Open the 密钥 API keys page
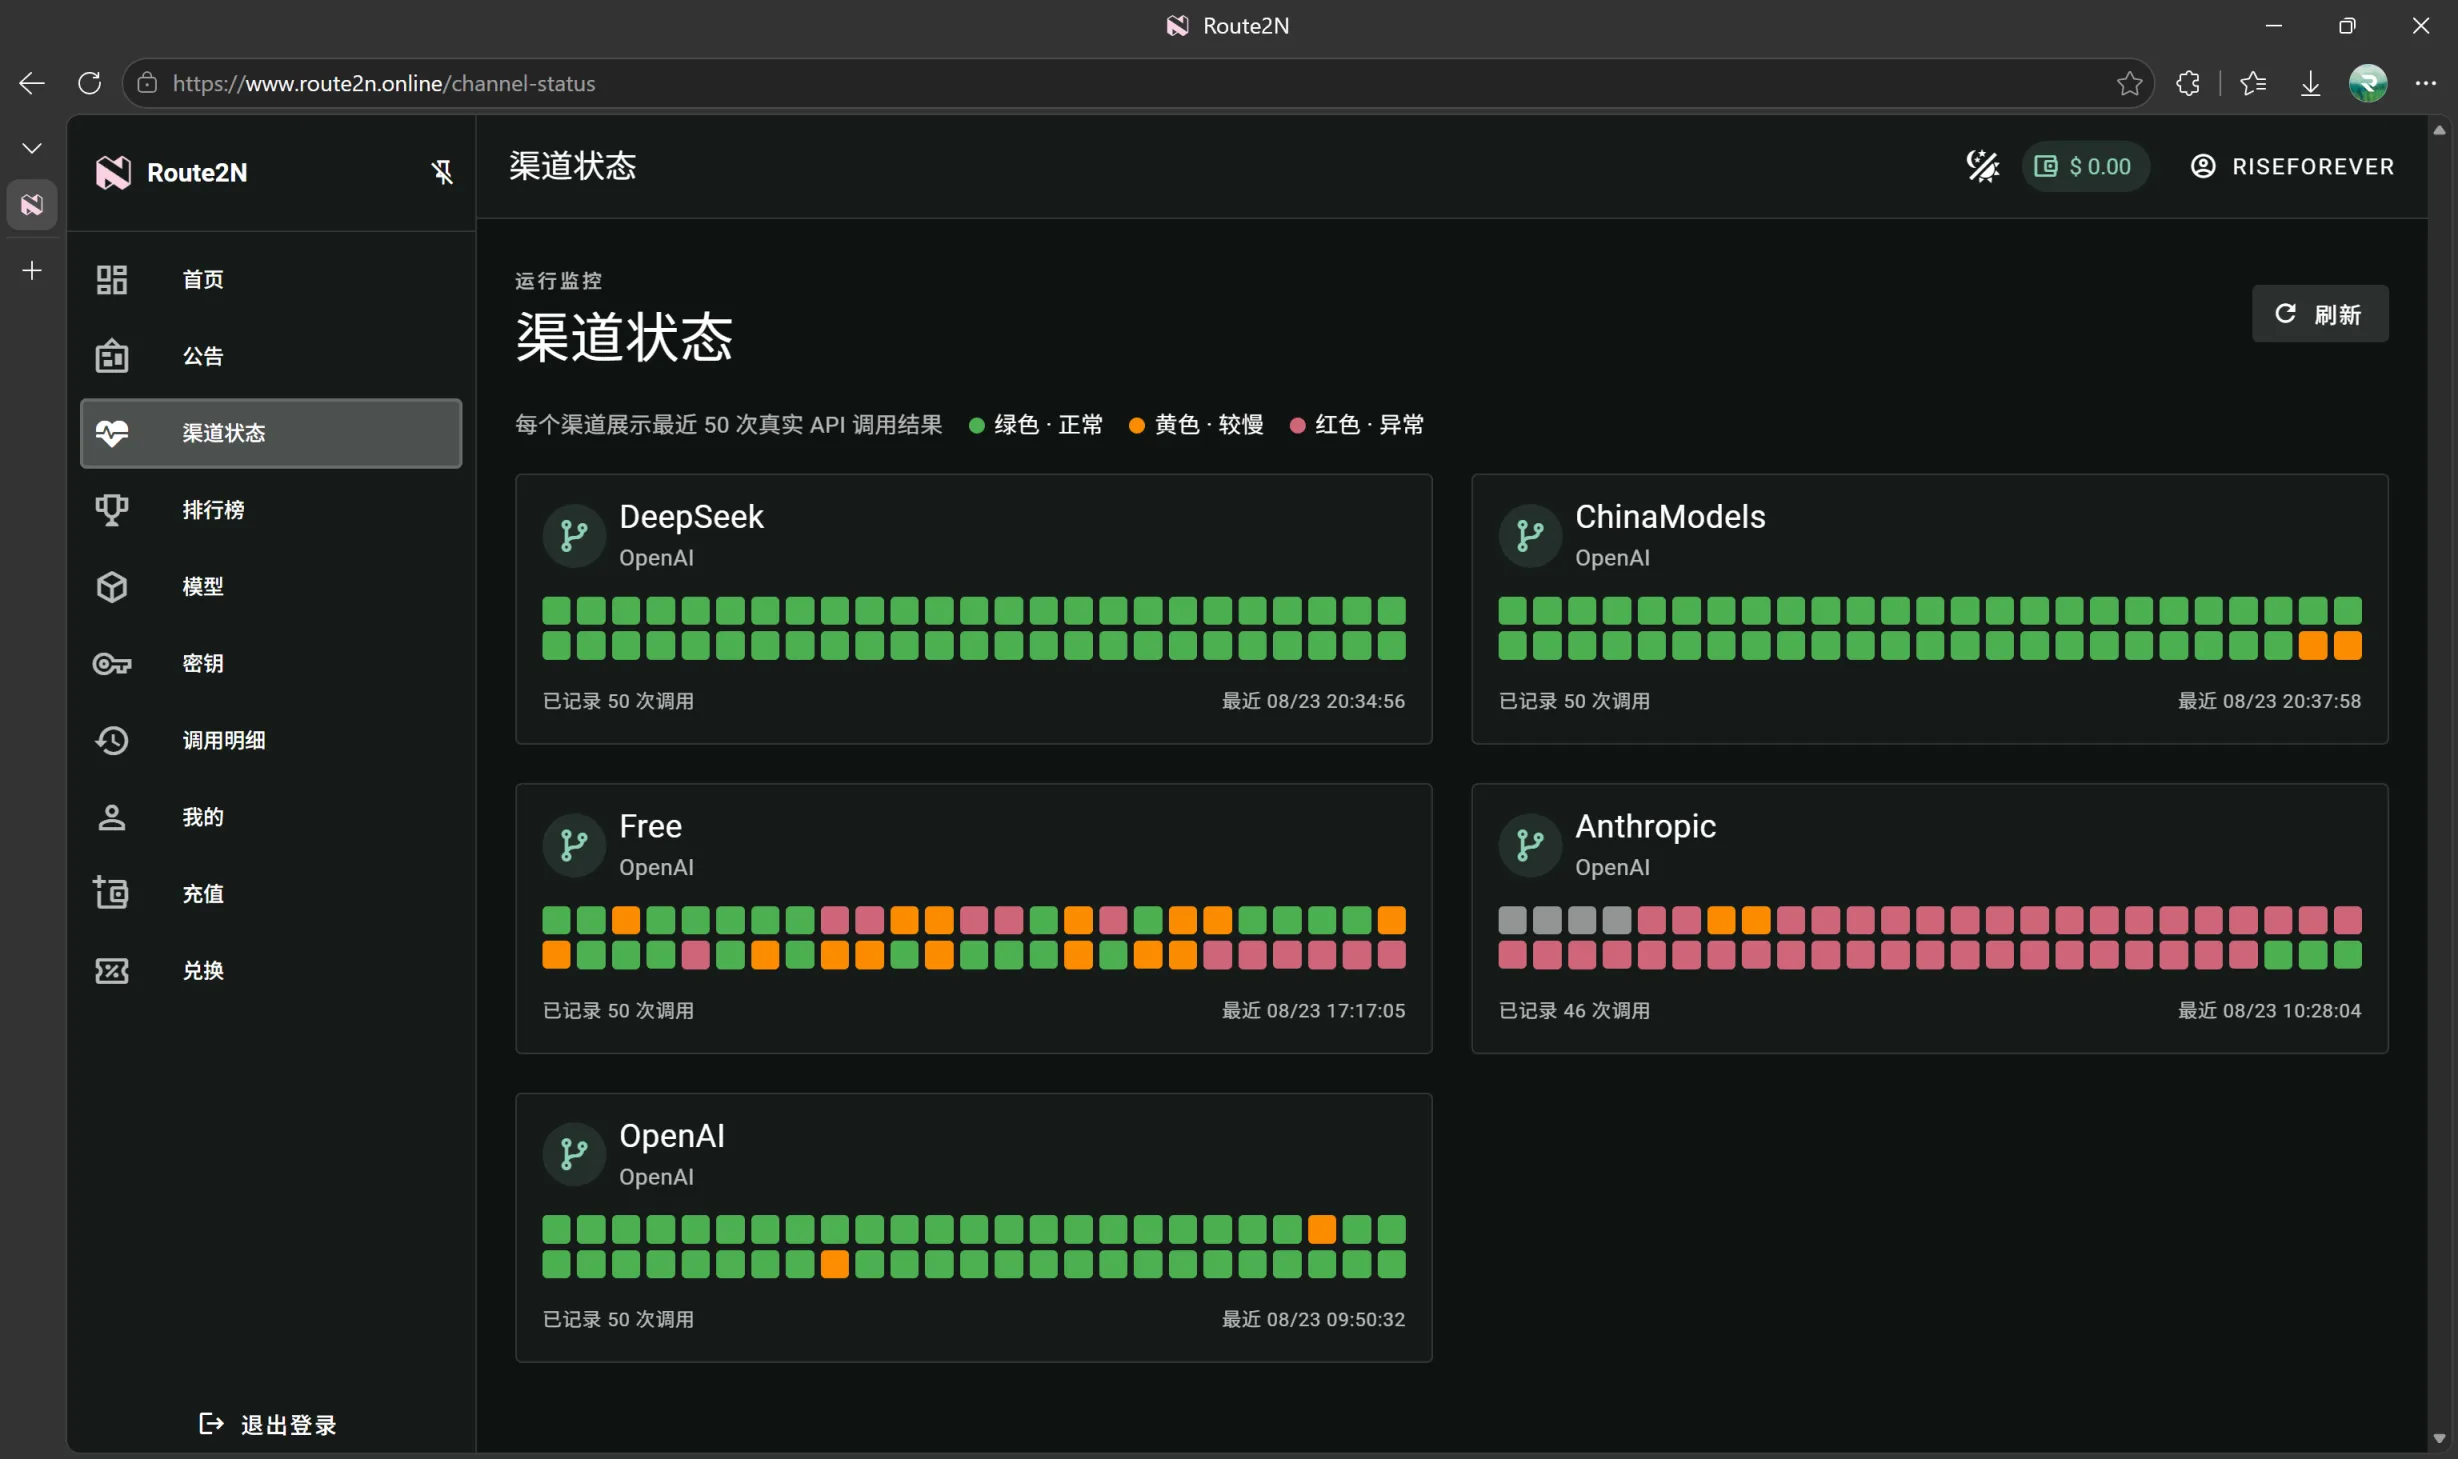The height and width of the screenshot is (1459, 2458). 271,663
